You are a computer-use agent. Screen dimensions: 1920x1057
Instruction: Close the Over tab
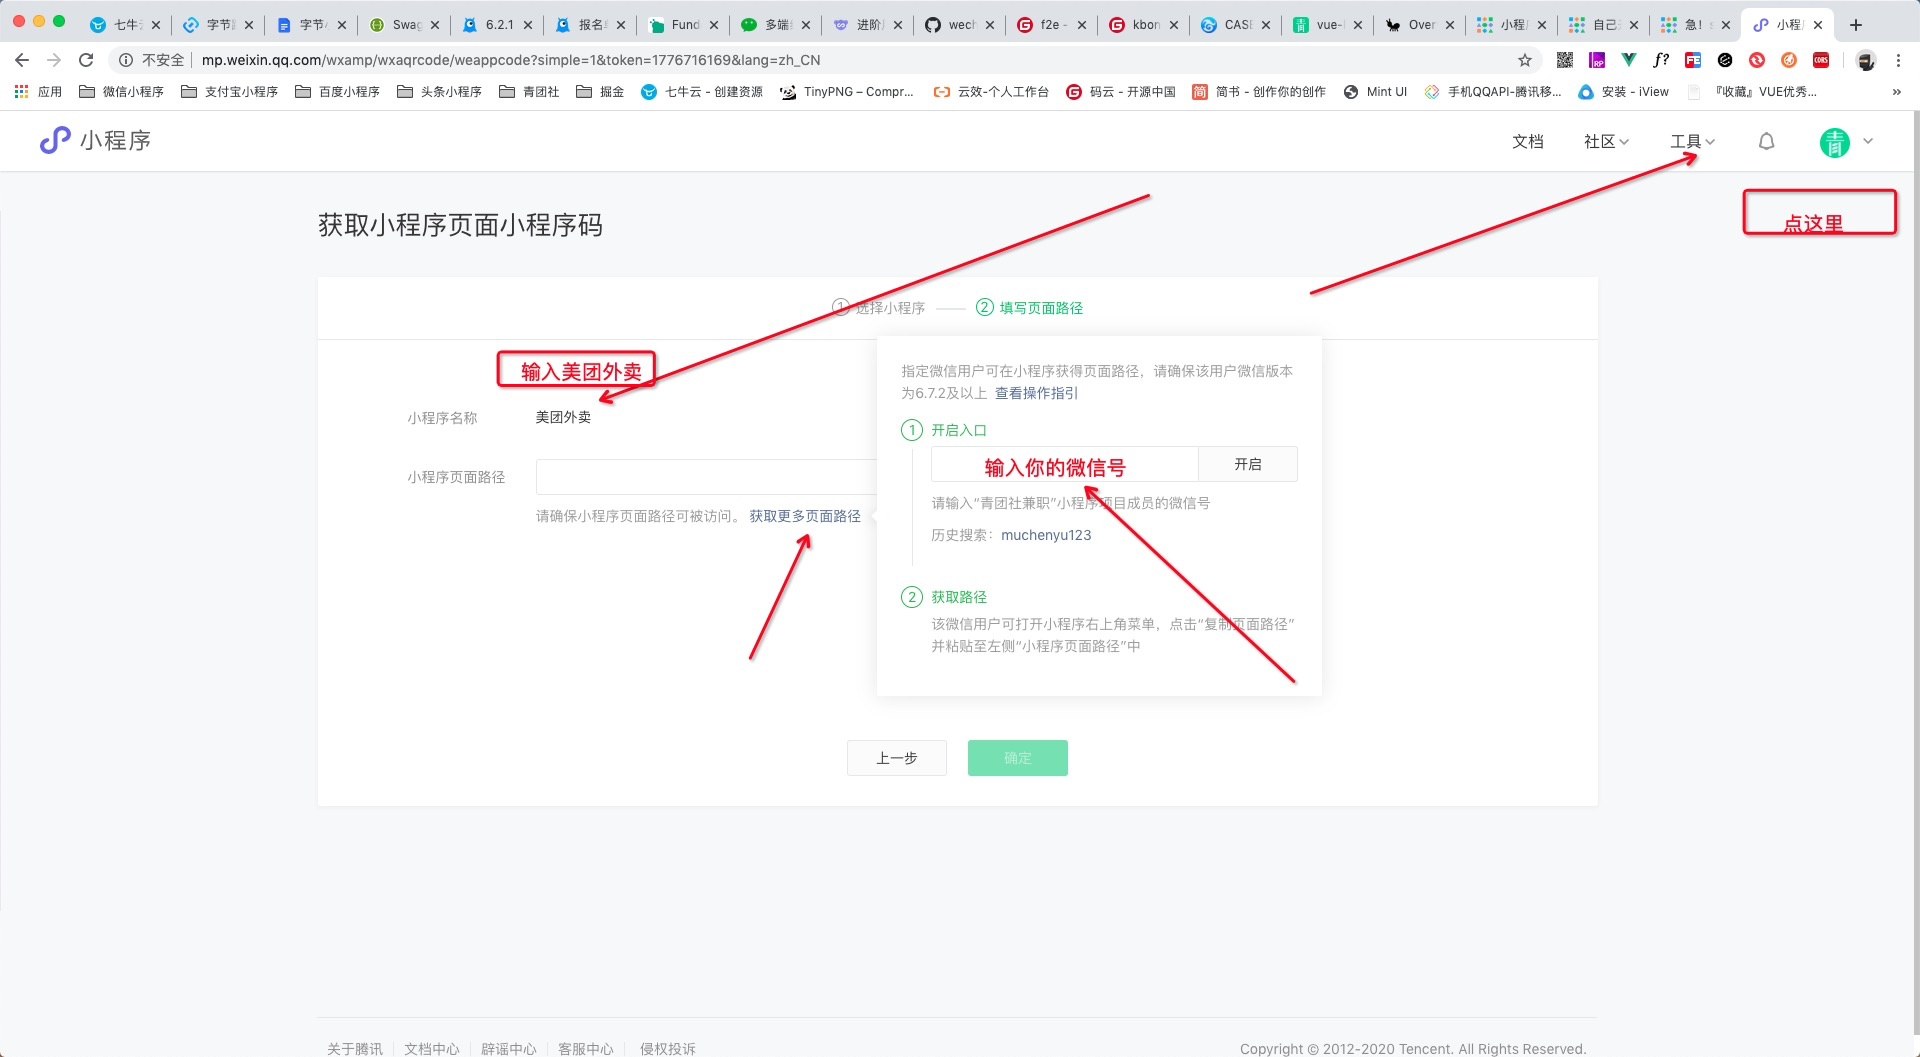[x=1450, y=25]
